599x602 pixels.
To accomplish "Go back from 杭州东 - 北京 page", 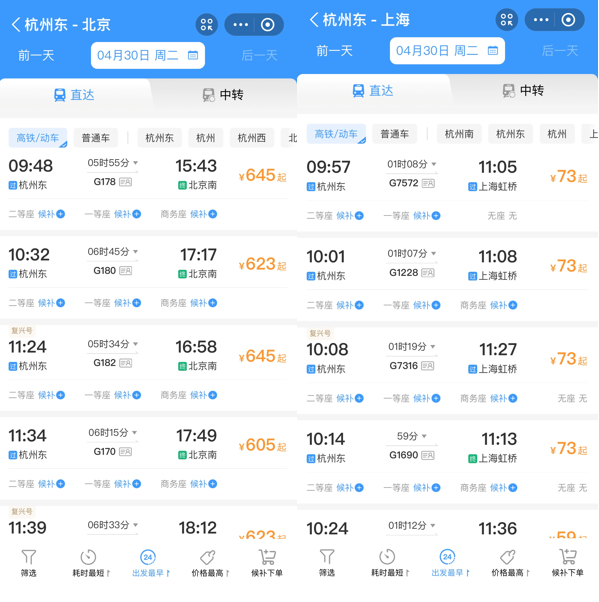I will [16, 25].
